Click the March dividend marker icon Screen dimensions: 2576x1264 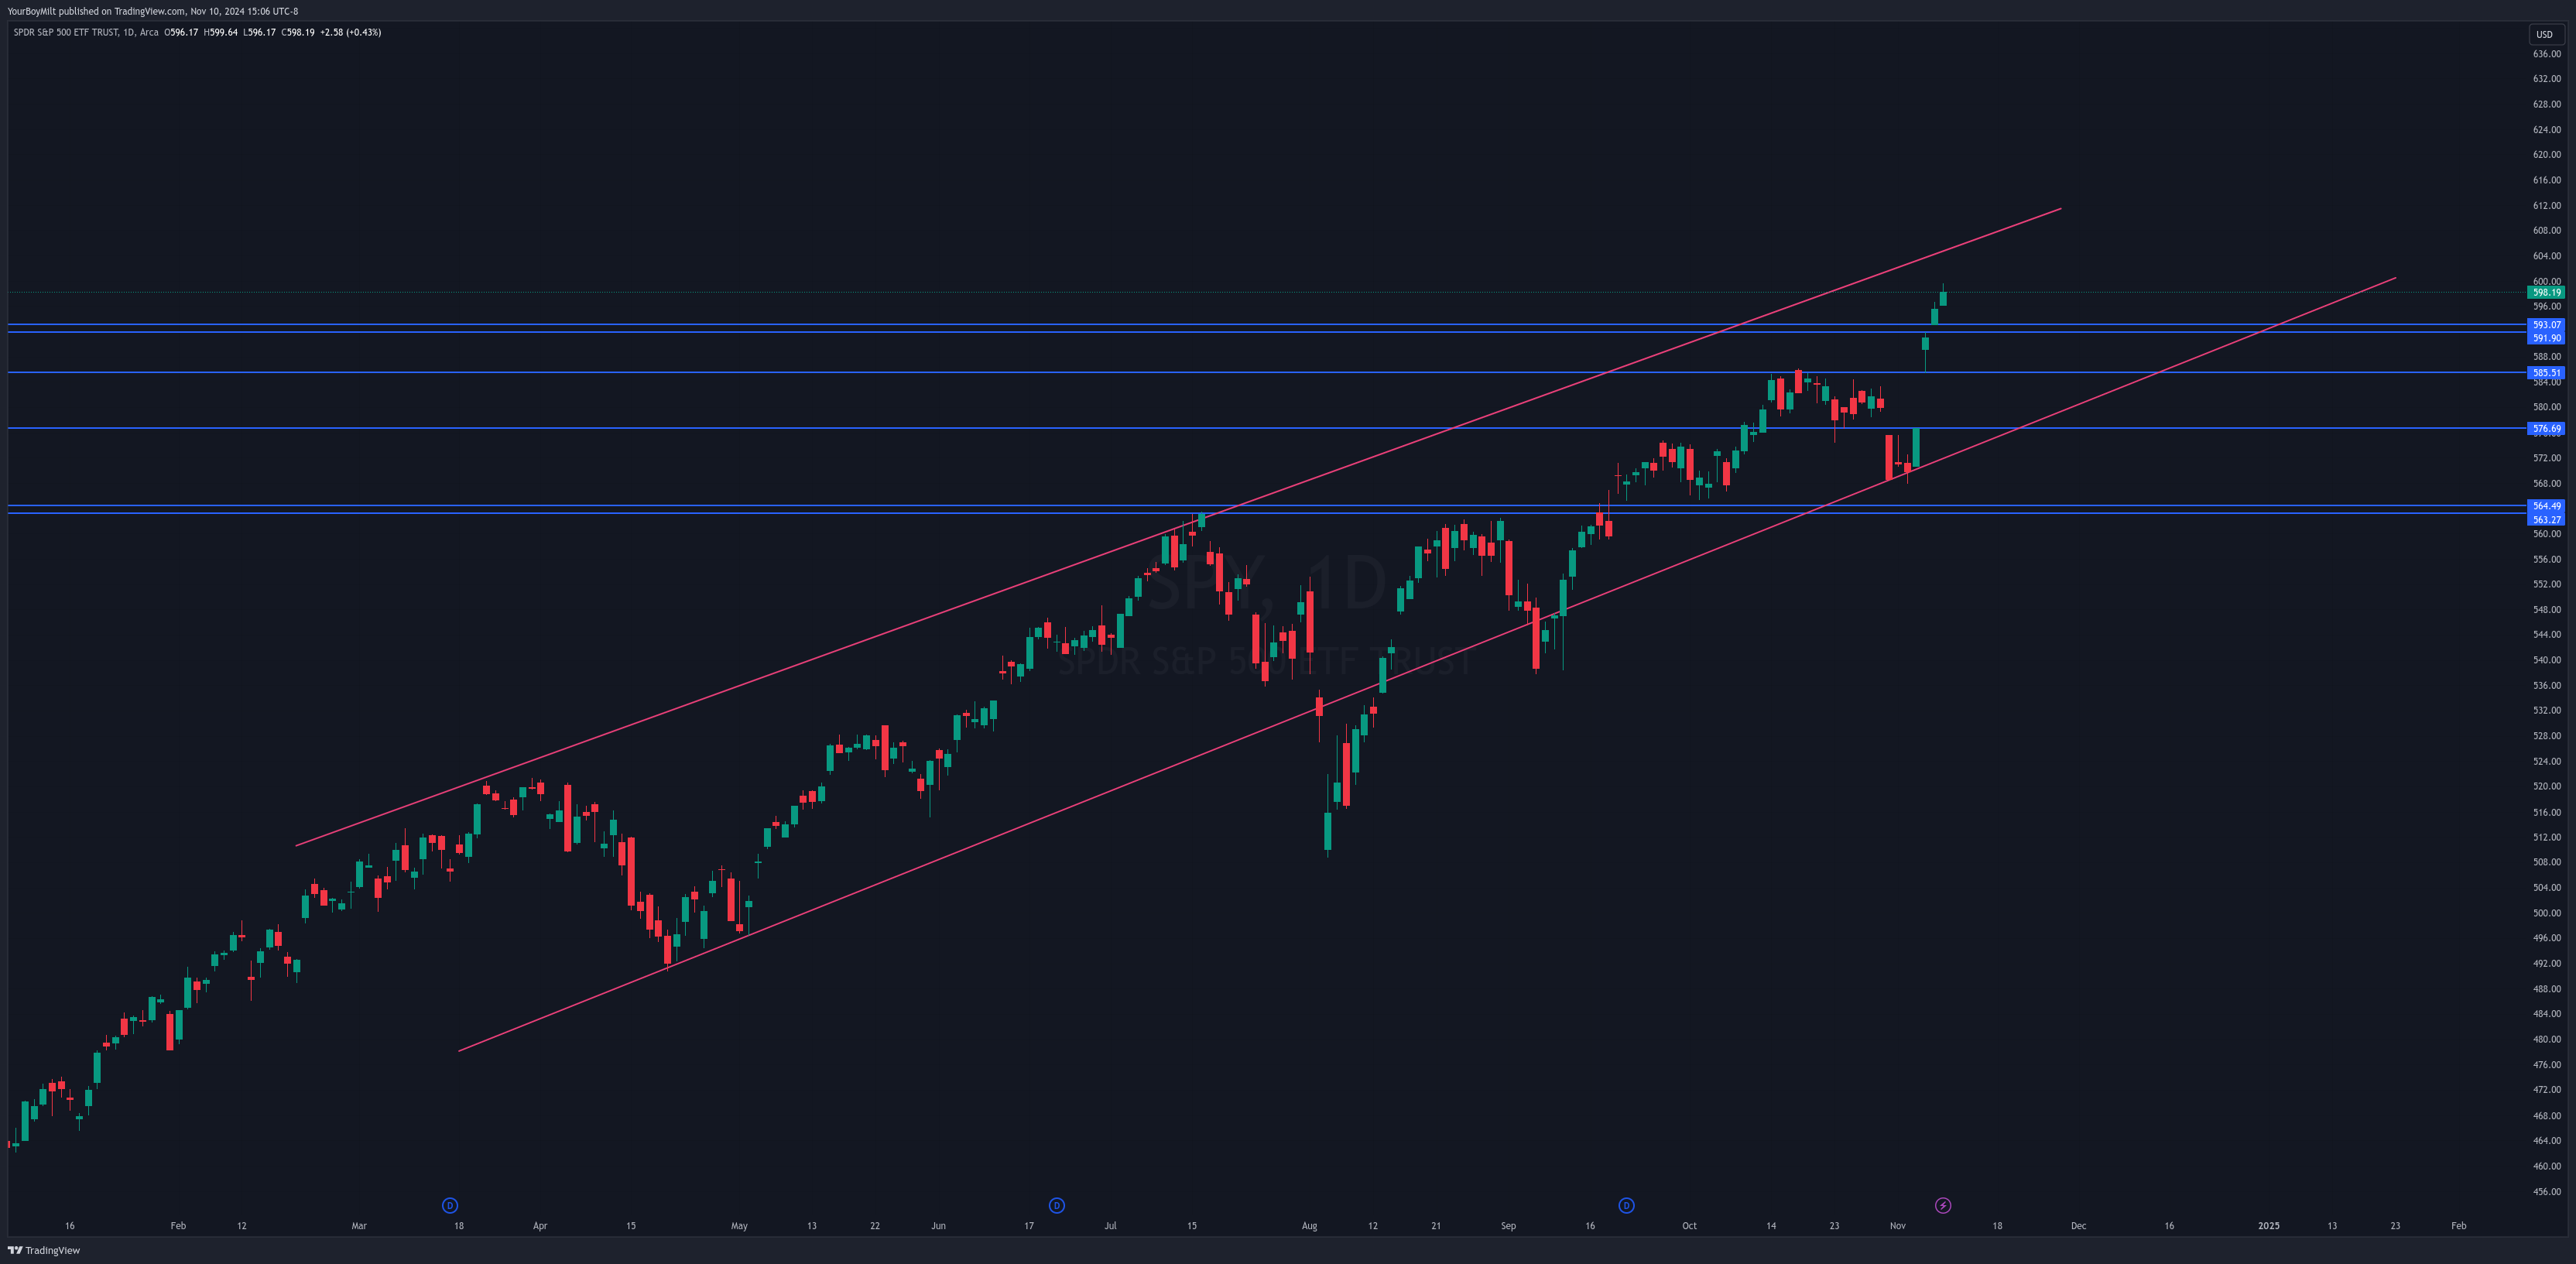[x=450, y=1205]
